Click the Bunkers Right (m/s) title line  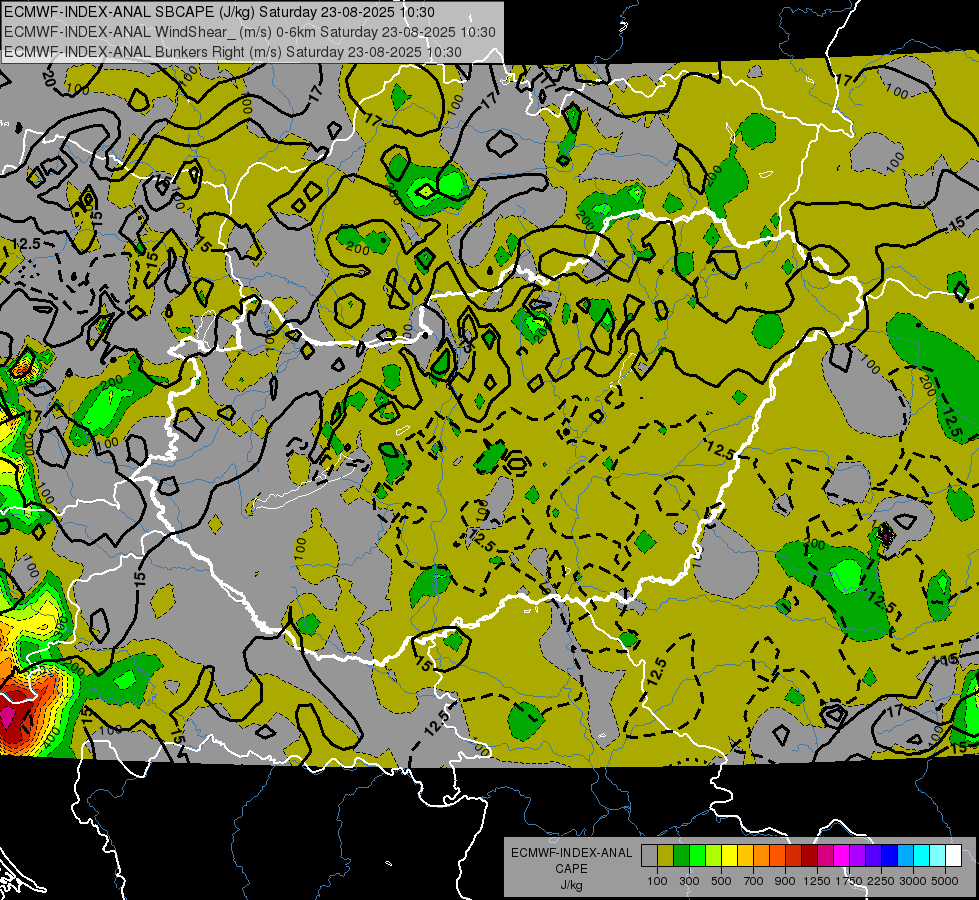pos(233,52)
